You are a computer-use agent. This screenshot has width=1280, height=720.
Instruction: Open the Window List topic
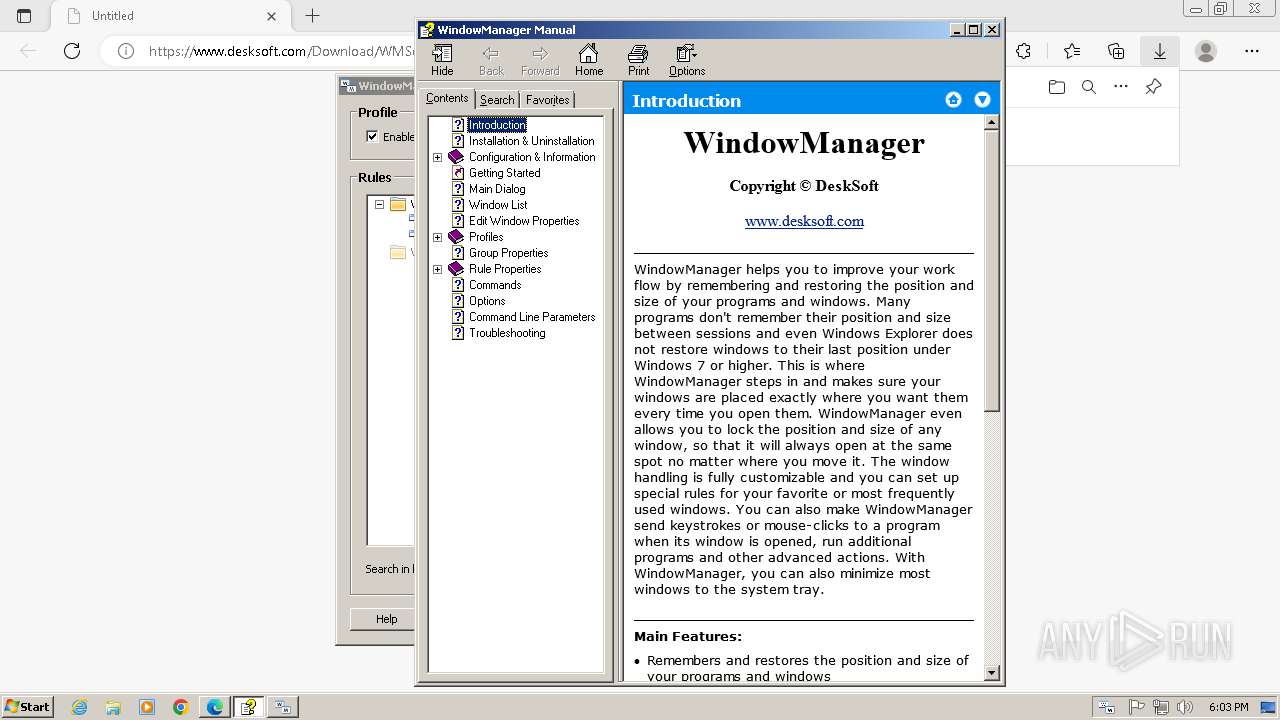498,205
